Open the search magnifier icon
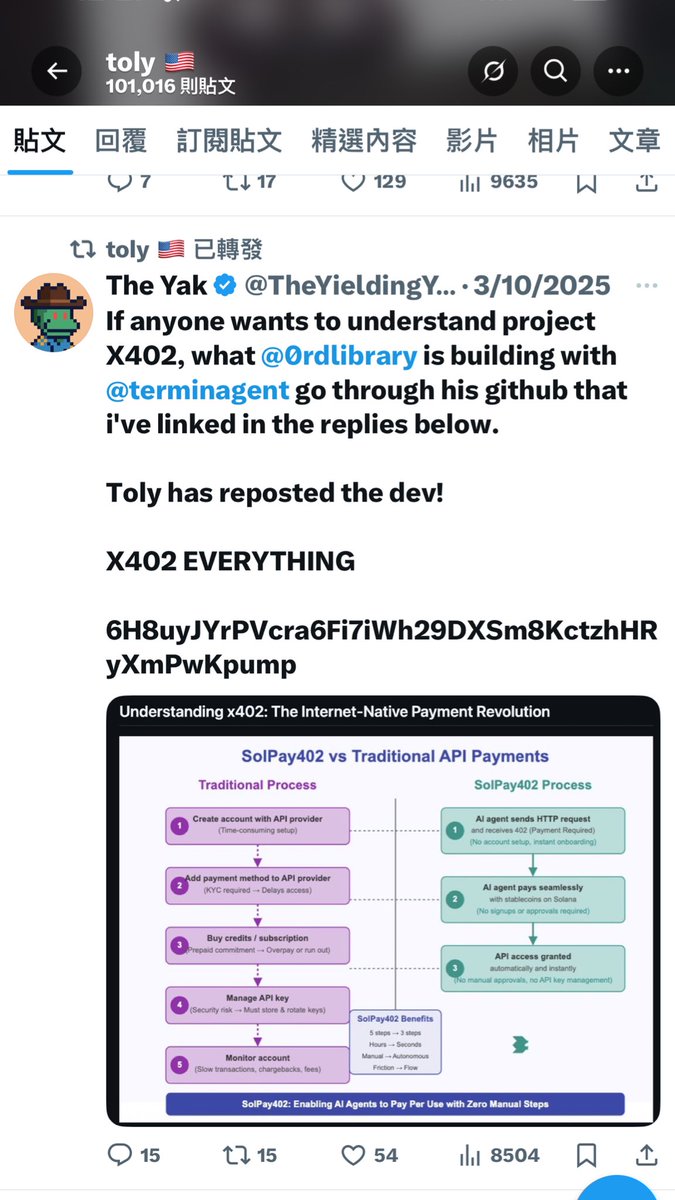 pos(555,72)
